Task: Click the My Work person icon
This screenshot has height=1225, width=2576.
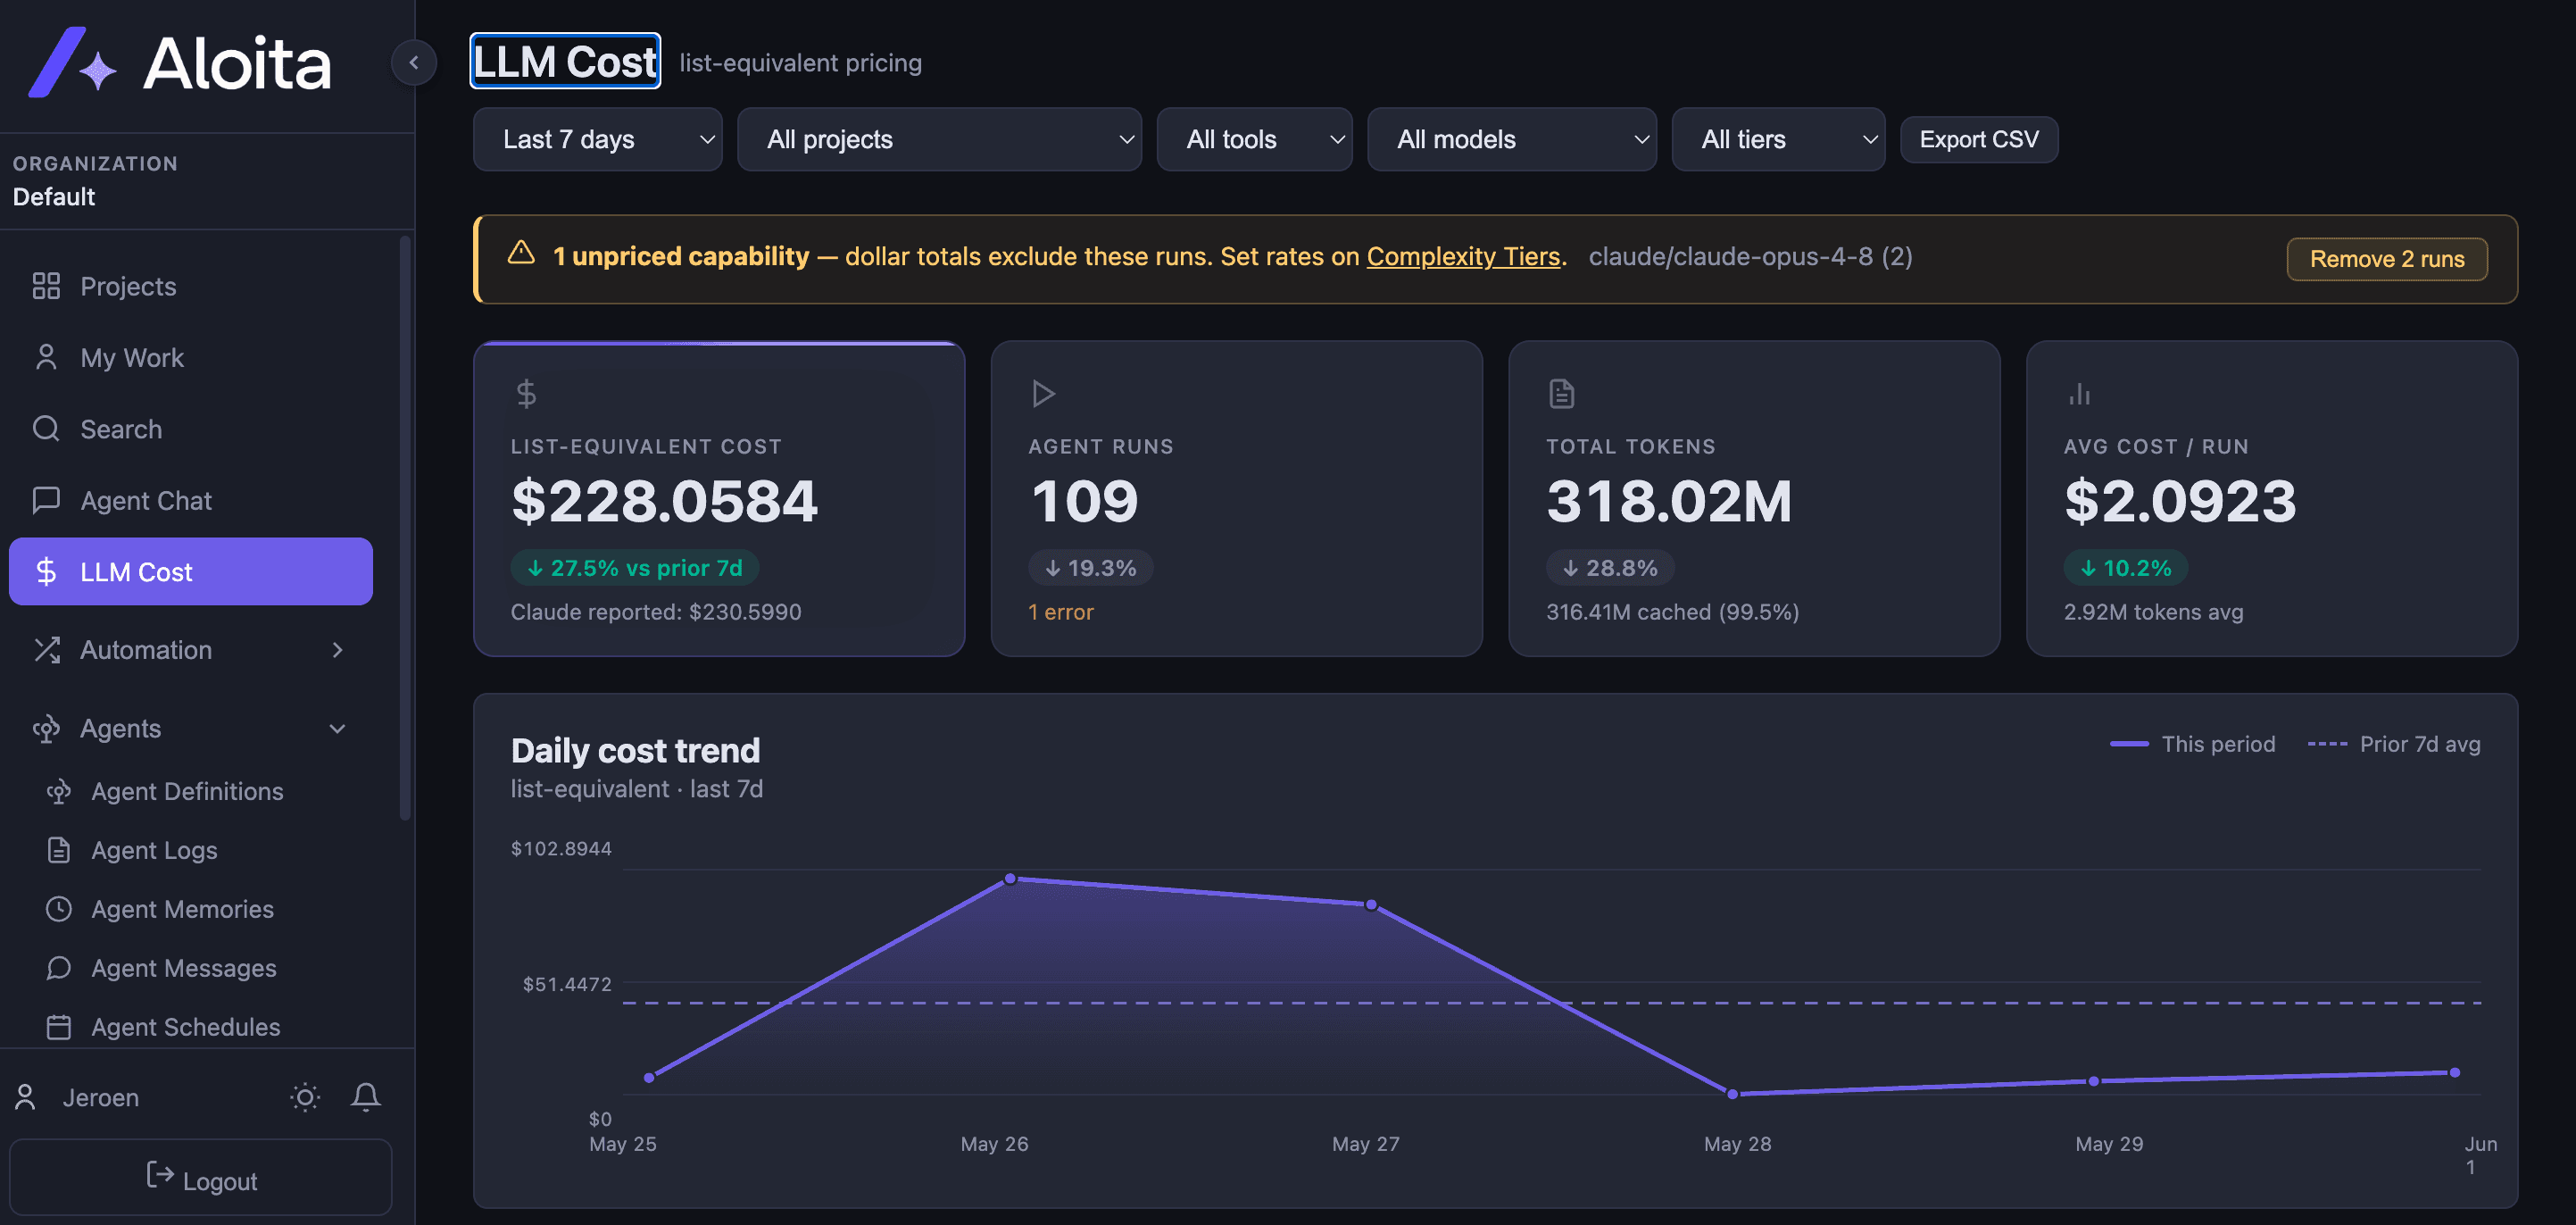Action: (46, 357)
